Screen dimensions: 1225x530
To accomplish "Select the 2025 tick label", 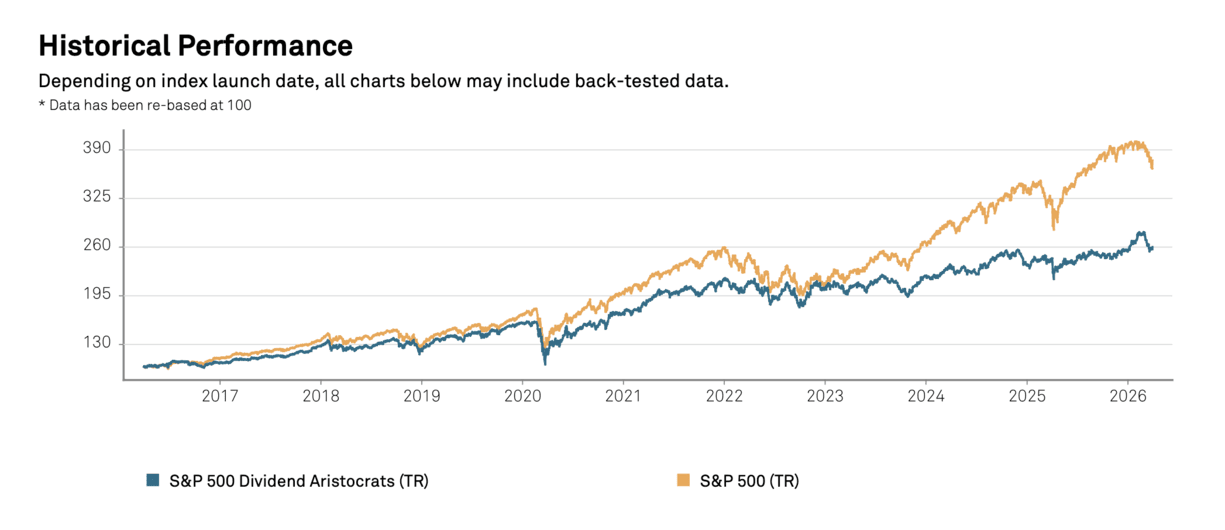I will point(1026,396).
